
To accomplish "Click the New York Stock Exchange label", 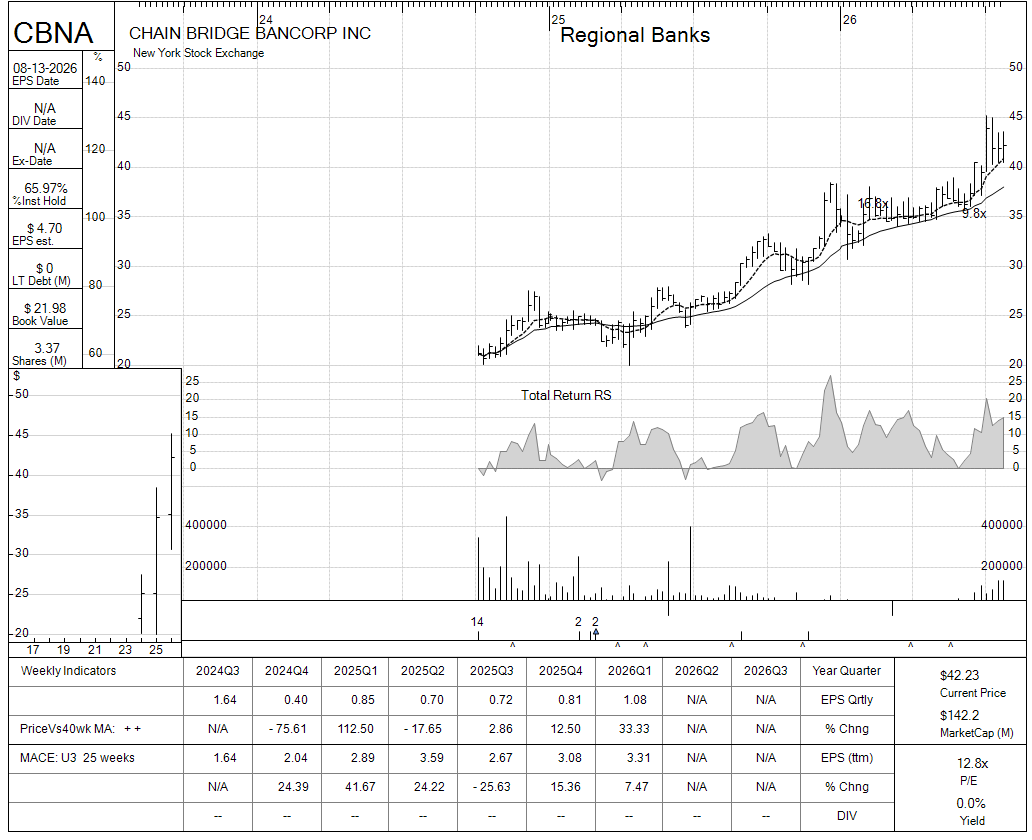I will (198, 53).
